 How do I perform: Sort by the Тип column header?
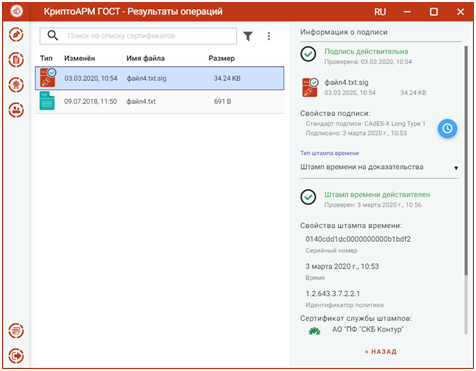[x=46, y=58]
